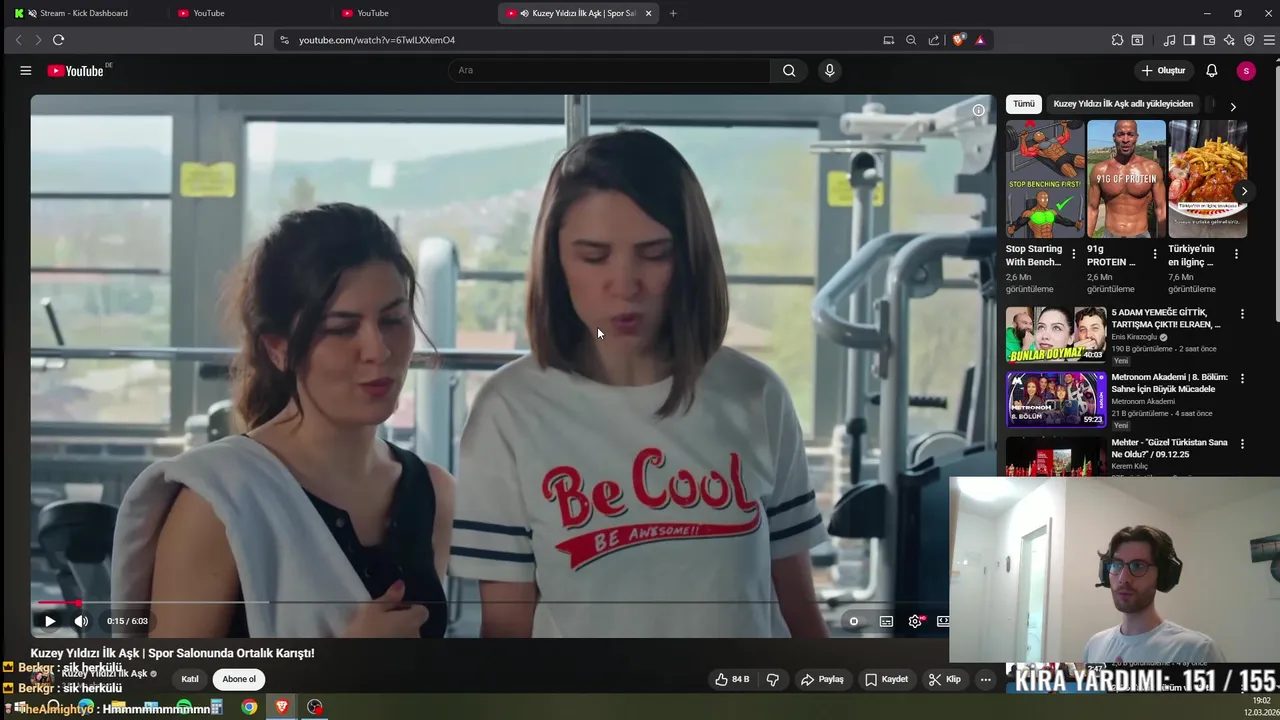The image size is (1280, 720).
Task: Open more actions ellipsis under video
Action: (x=985, y=679)
